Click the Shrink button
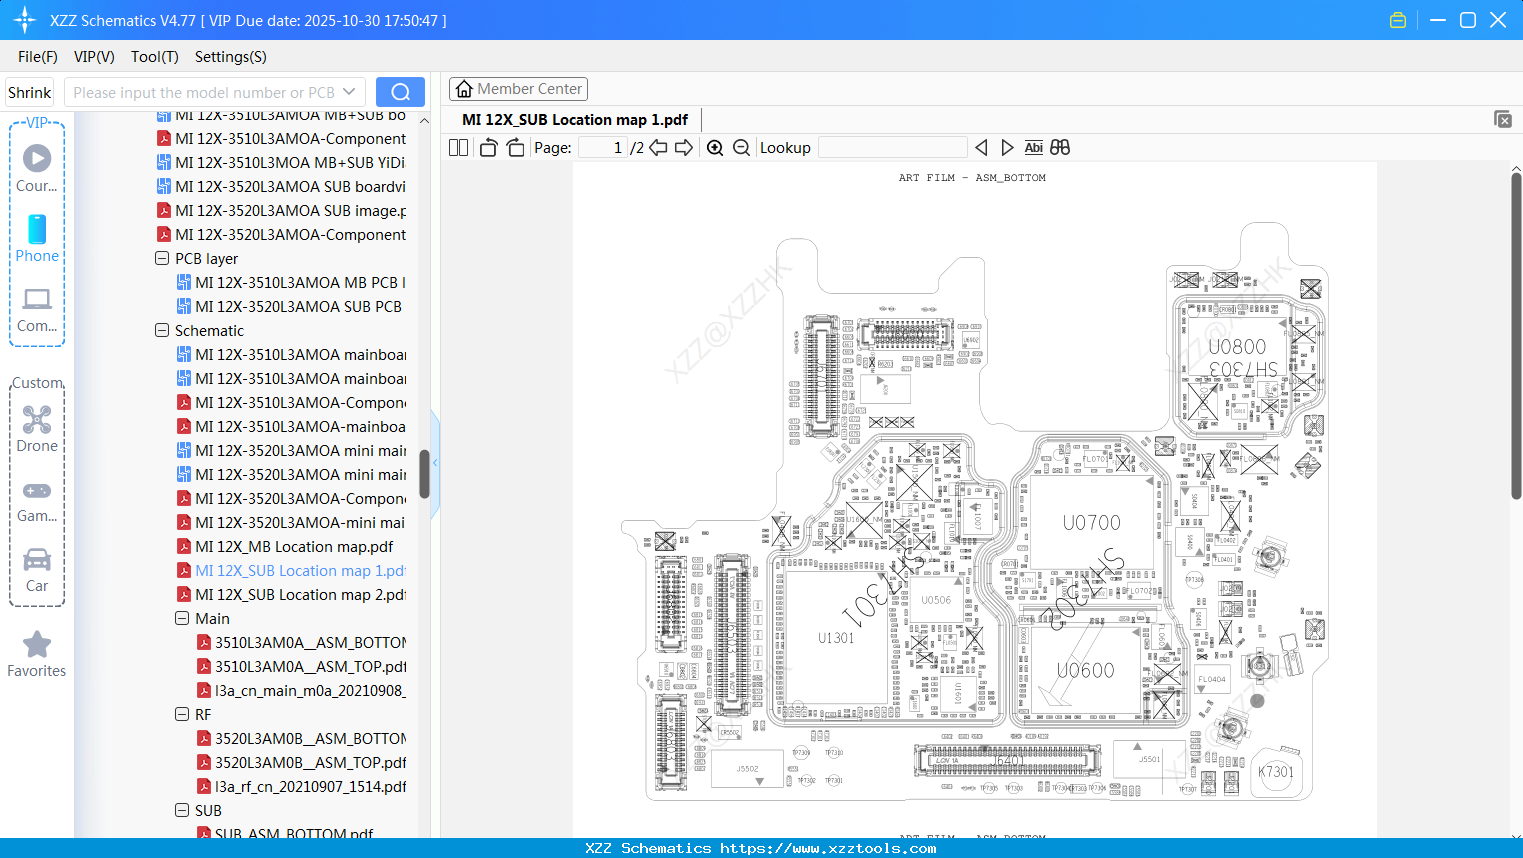Viewport: 1523px width, 858px height. pos(29,91)
